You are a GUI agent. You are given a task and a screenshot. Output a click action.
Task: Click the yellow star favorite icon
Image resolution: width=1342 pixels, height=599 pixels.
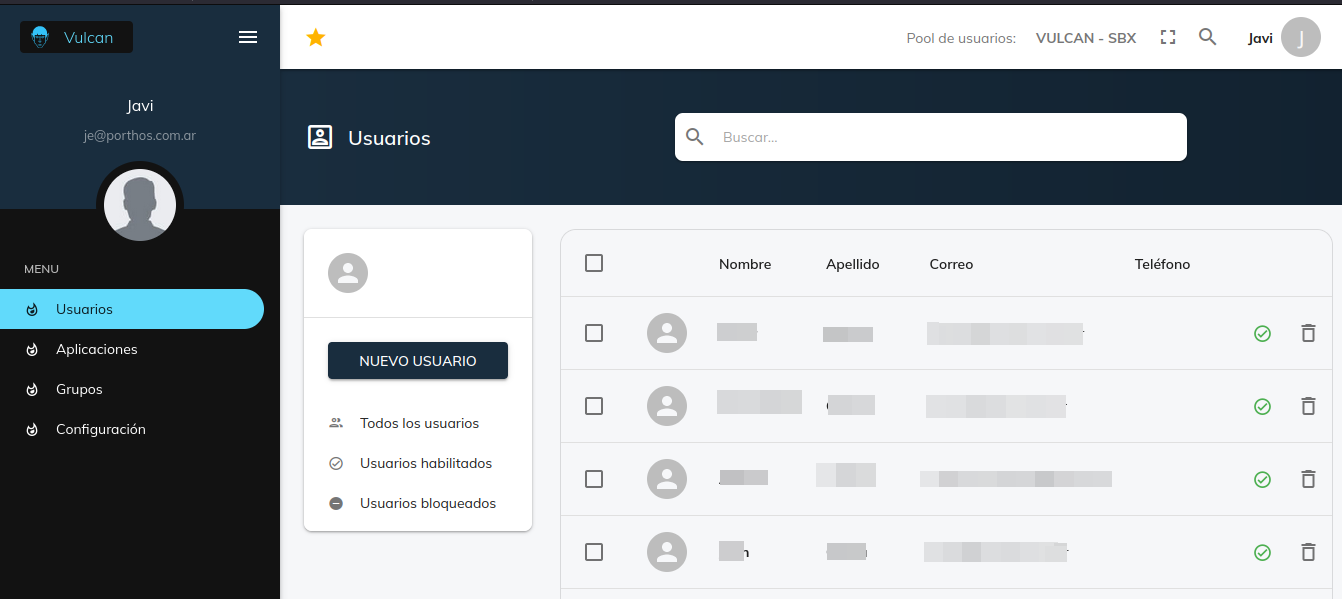[x=316, y=38]
